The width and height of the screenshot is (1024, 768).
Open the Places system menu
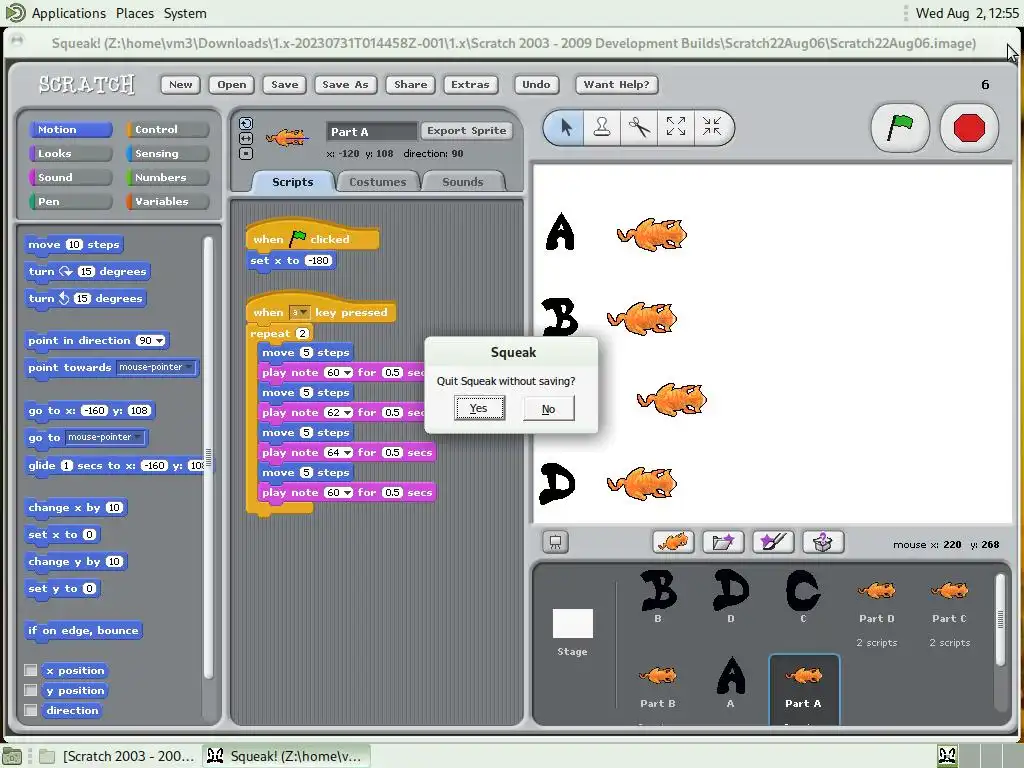click(x=135, y=13)
